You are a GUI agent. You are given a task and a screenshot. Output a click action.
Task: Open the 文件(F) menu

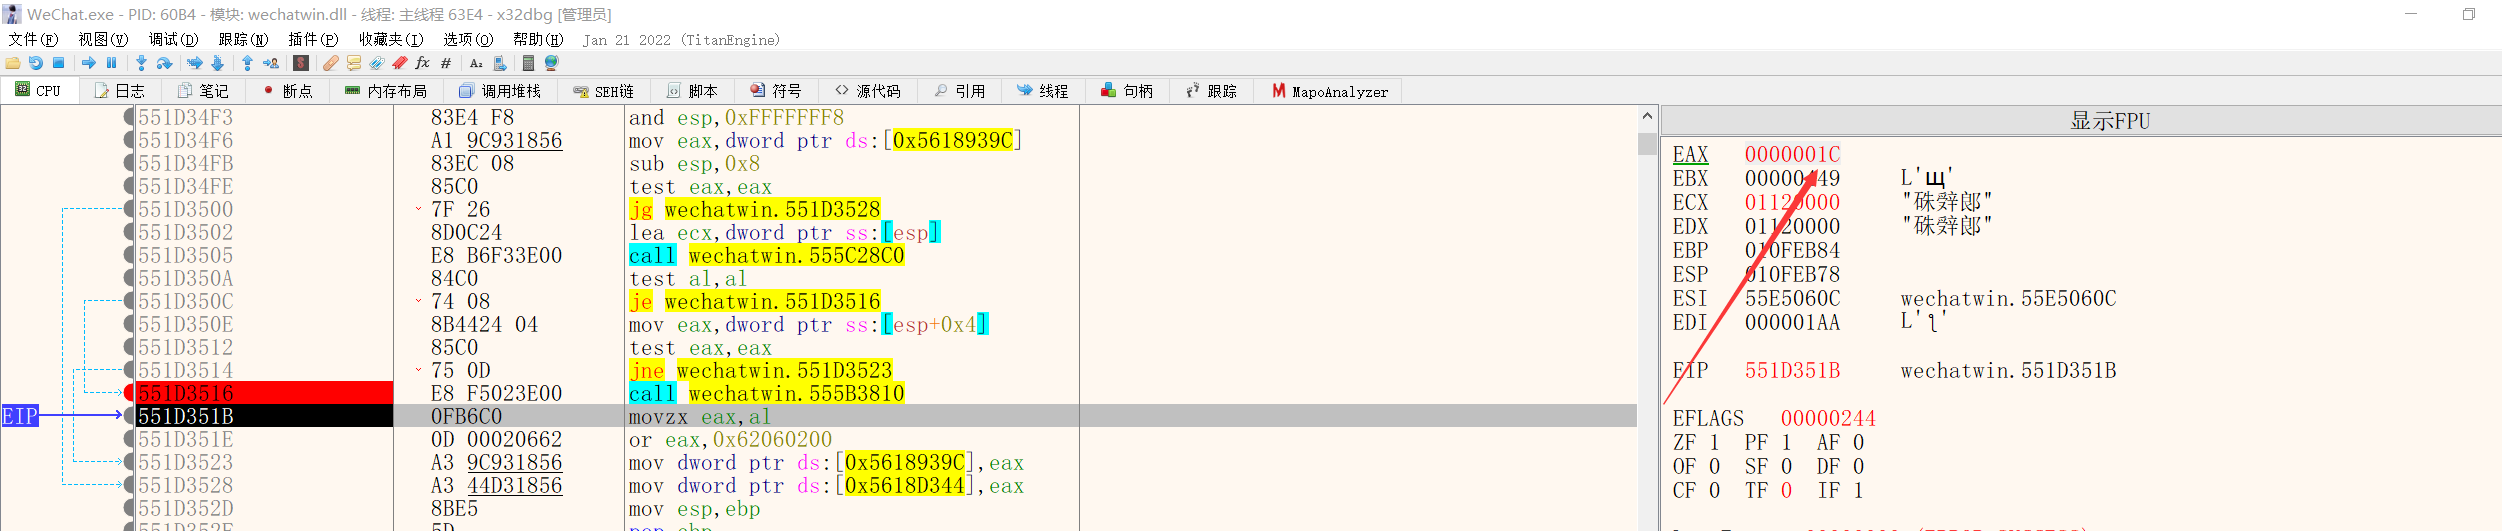click(x=33, y=39)
